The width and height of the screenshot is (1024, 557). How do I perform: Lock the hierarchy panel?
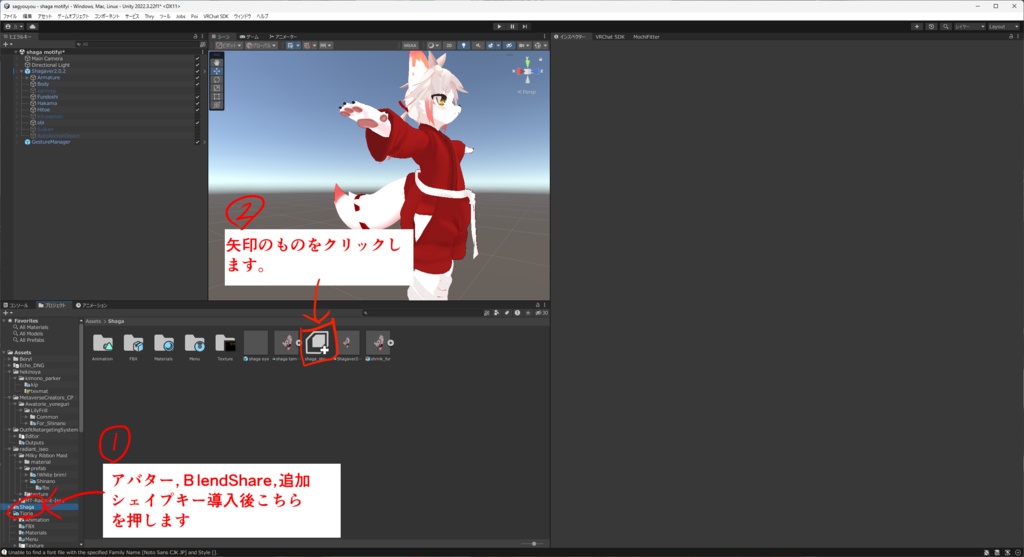coord(195,37)
